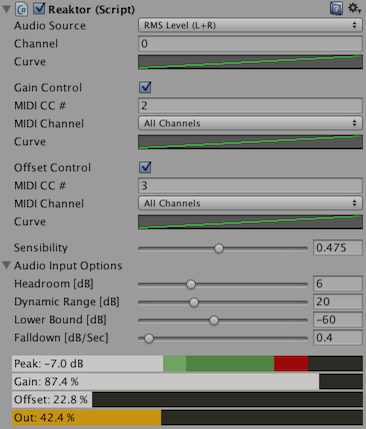Screen dimensions: 366x429
Task: Open the Reaktor component help reference icon
Action: [x=336, y=8]
